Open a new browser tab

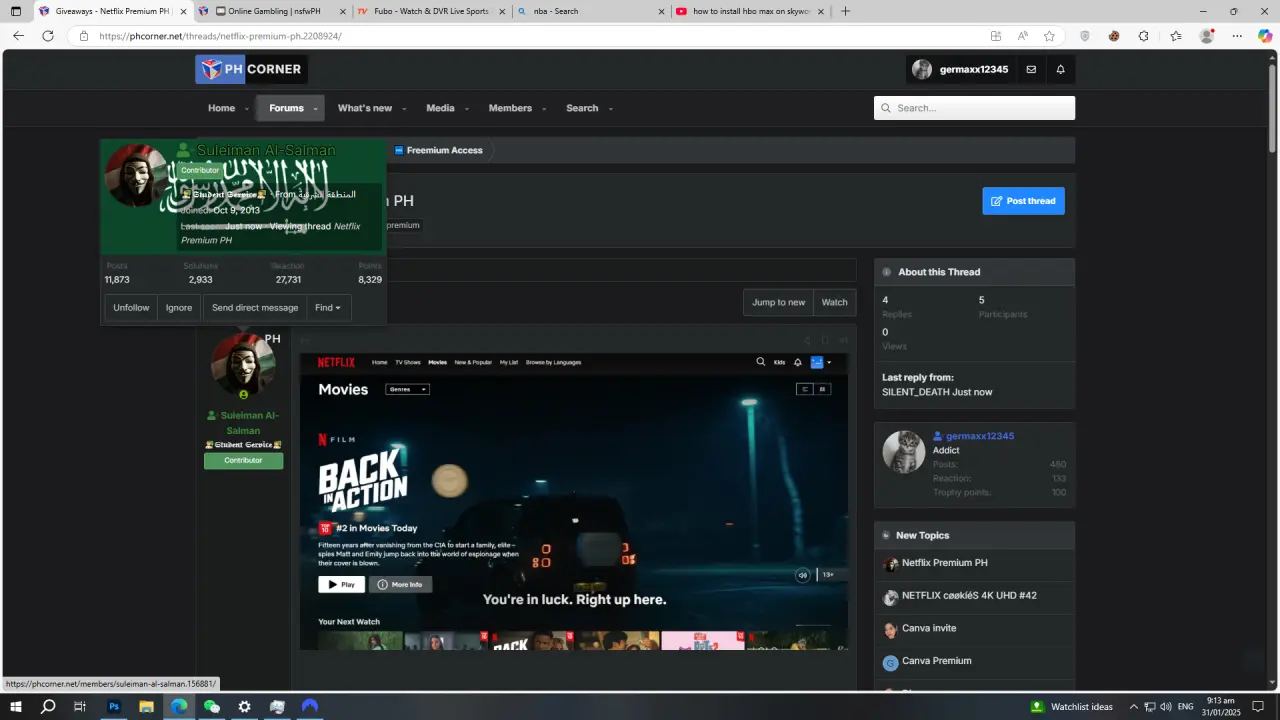(x=845, y=11)
